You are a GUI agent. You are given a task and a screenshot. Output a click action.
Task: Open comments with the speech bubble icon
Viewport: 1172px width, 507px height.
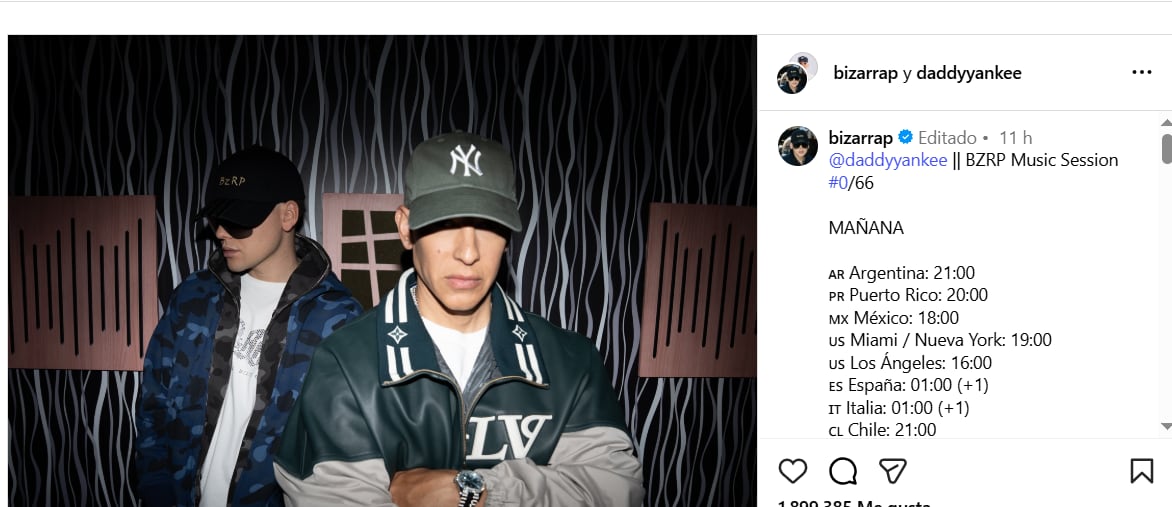pyautogui.click(x=843, y=471)
